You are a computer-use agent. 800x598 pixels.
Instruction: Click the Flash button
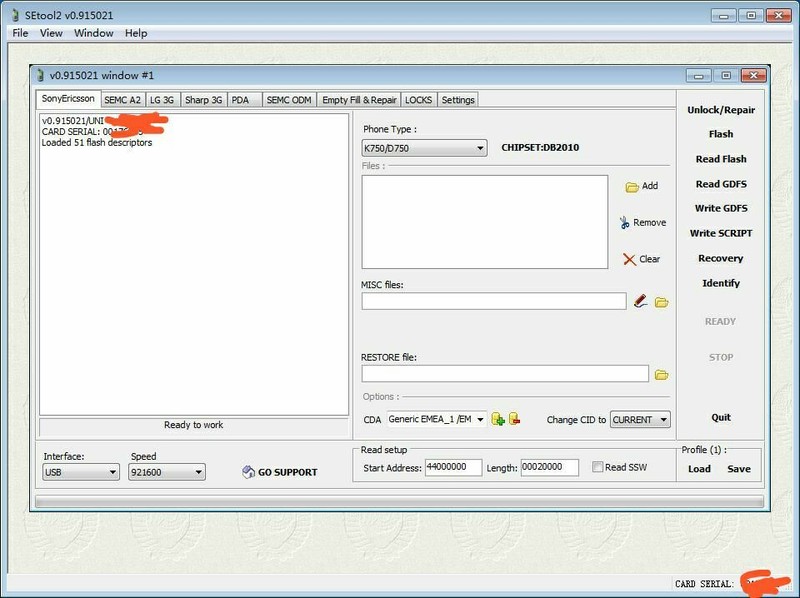(721, 134)
